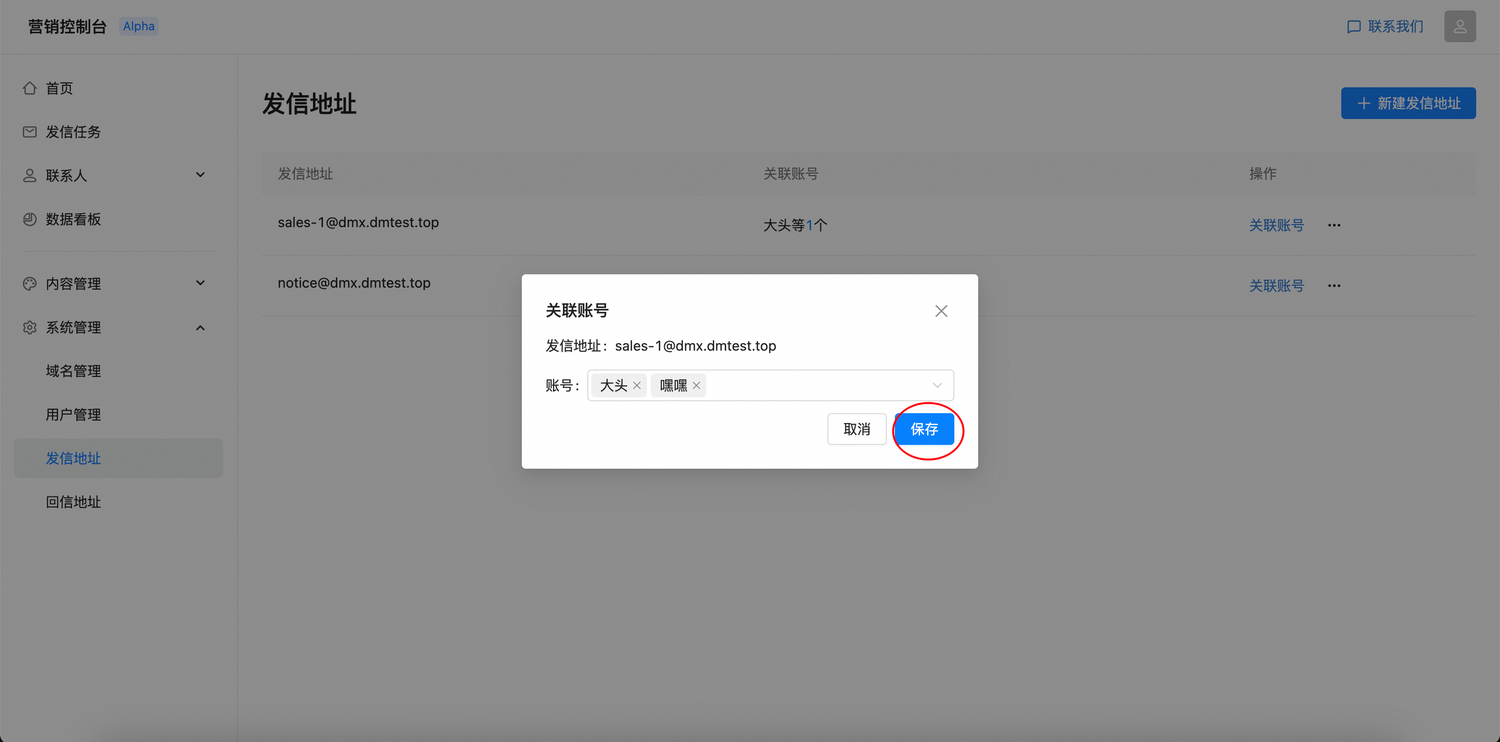The width and height of the screenshot is (1500, 742).
Task: Click the 关联账号 column header
Action: tap(791, 173)
